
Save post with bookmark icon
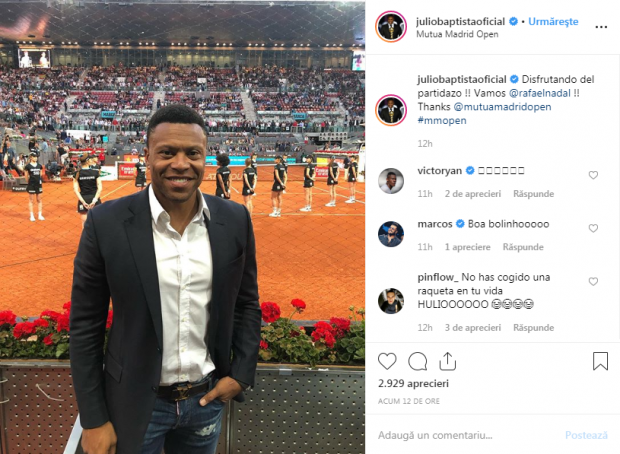click(600, 361)
